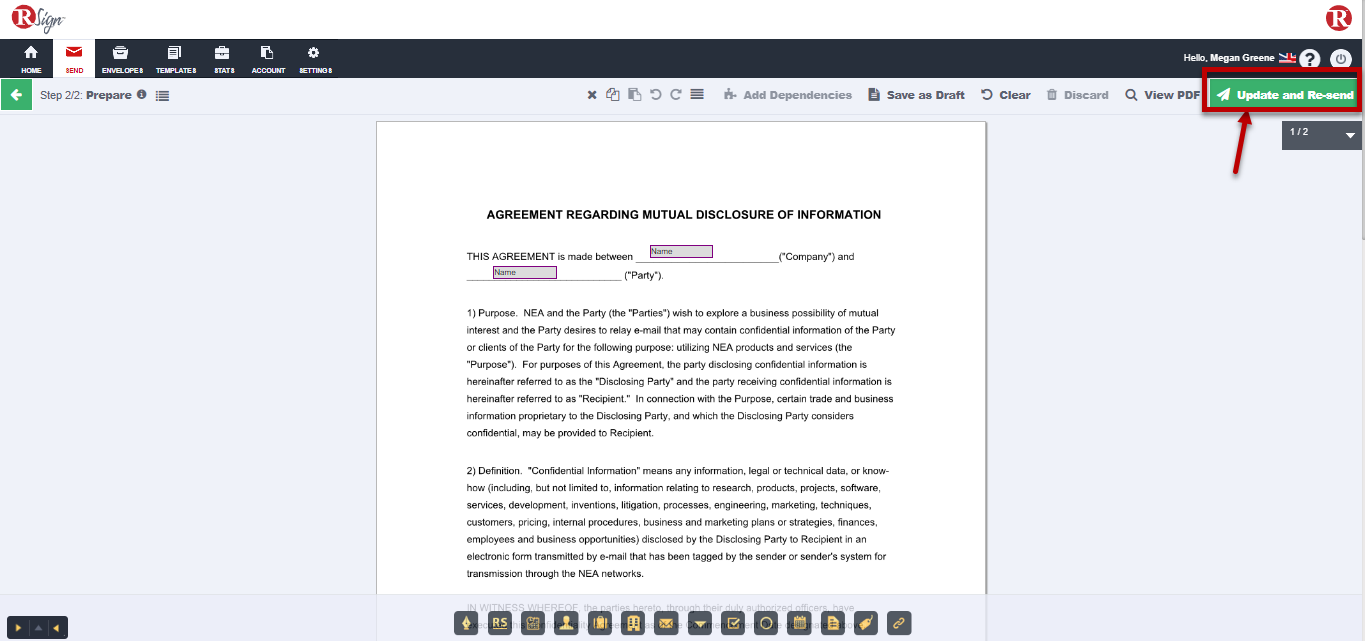Click the undo arrow icon
Screen dimensions: 1365x641
pyautogui.click(x=655, y=95)
